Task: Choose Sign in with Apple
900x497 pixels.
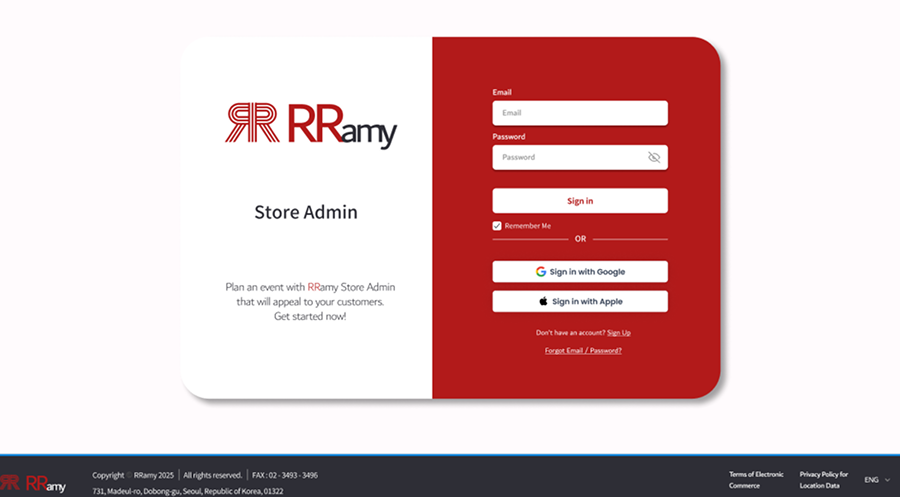Action: pos(580,301)
